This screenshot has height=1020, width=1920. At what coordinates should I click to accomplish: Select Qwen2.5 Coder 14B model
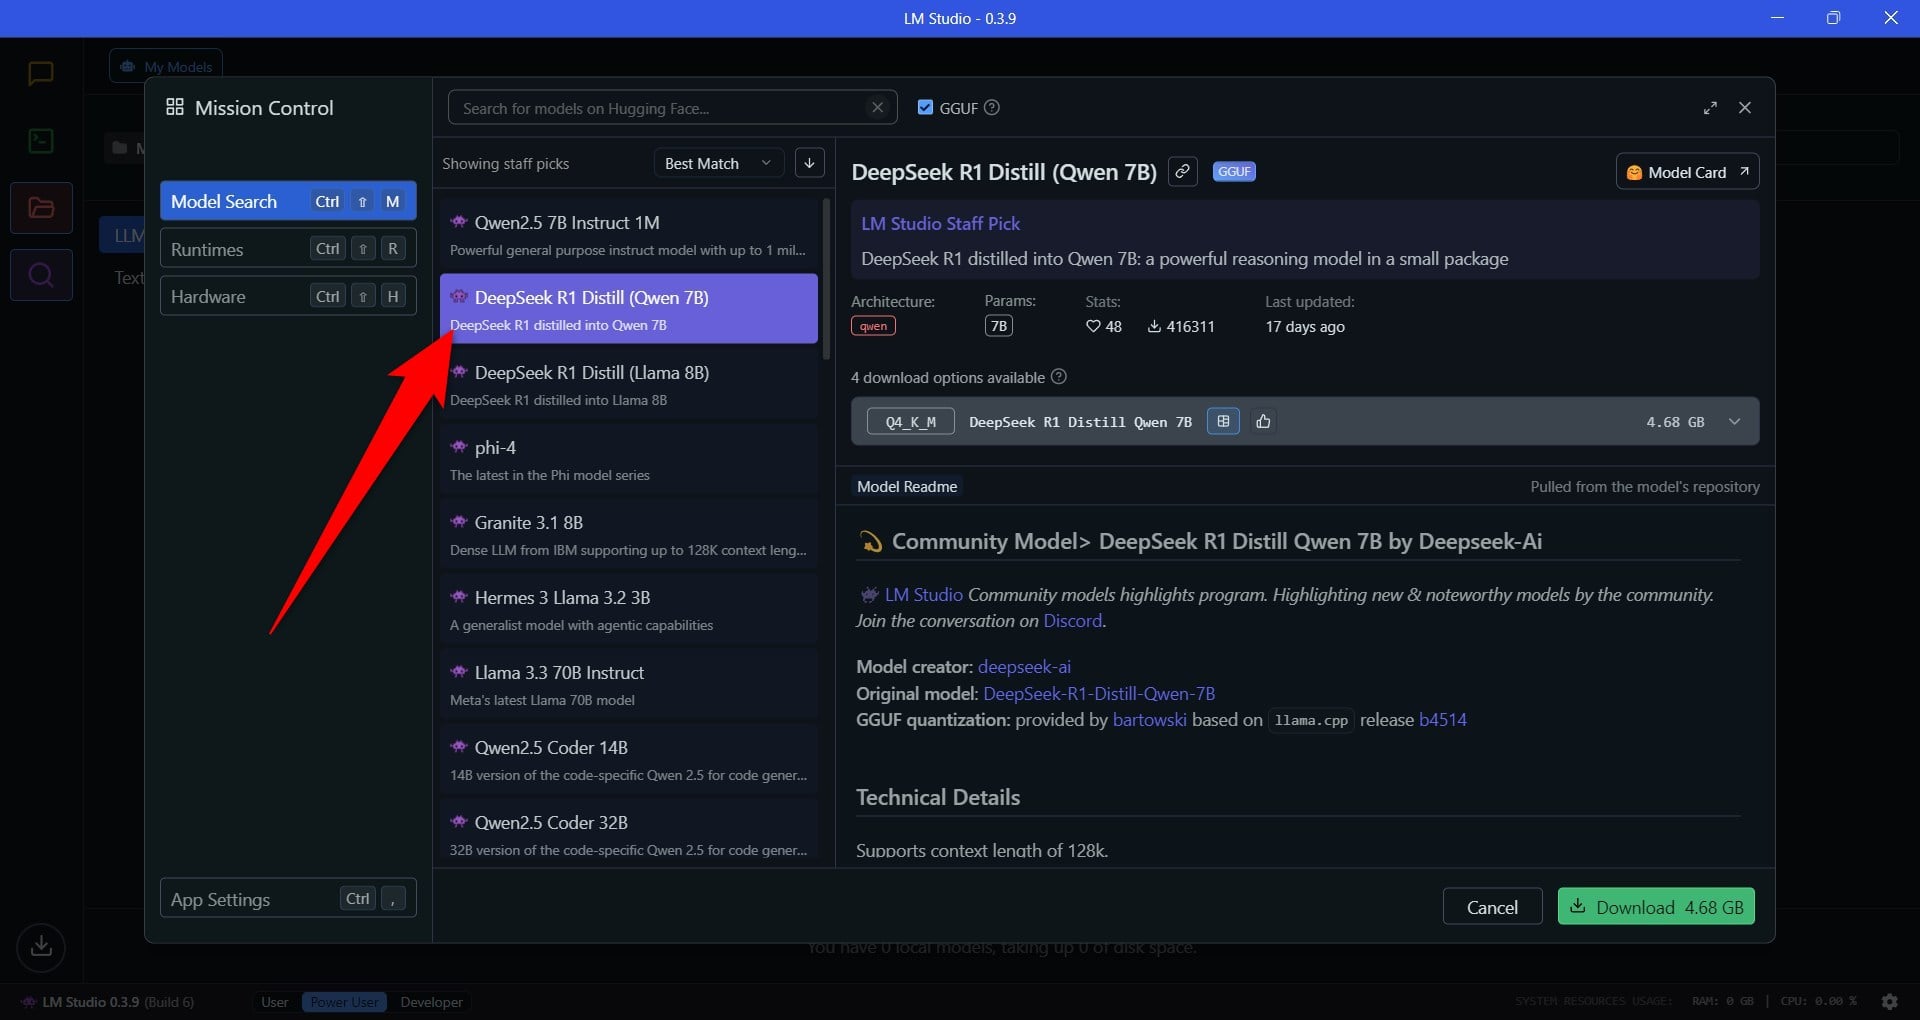click(629, 760)
